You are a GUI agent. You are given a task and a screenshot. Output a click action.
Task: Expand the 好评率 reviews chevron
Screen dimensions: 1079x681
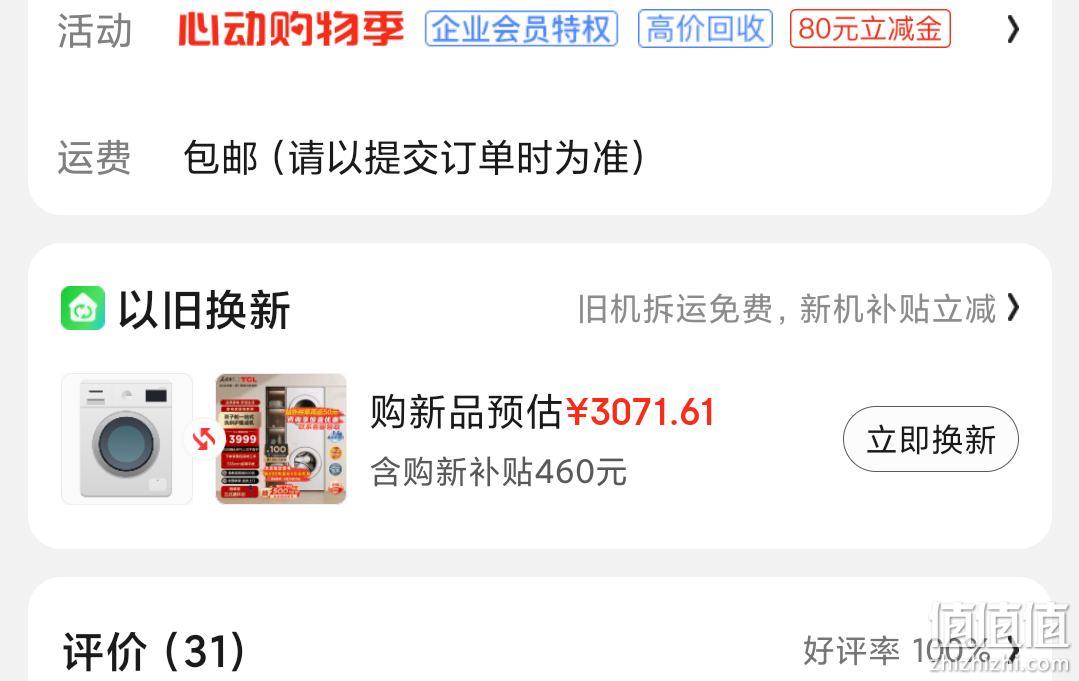tap(1012, 650)
